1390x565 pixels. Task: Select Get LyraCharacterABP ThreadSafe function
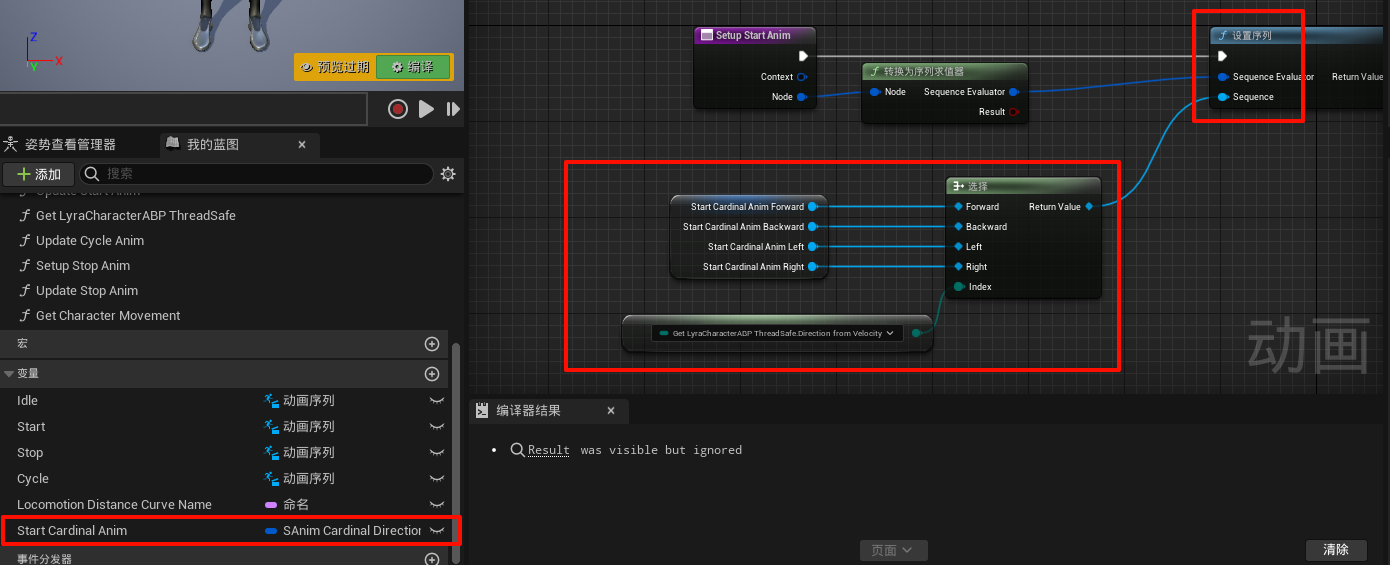click(136, 216)
